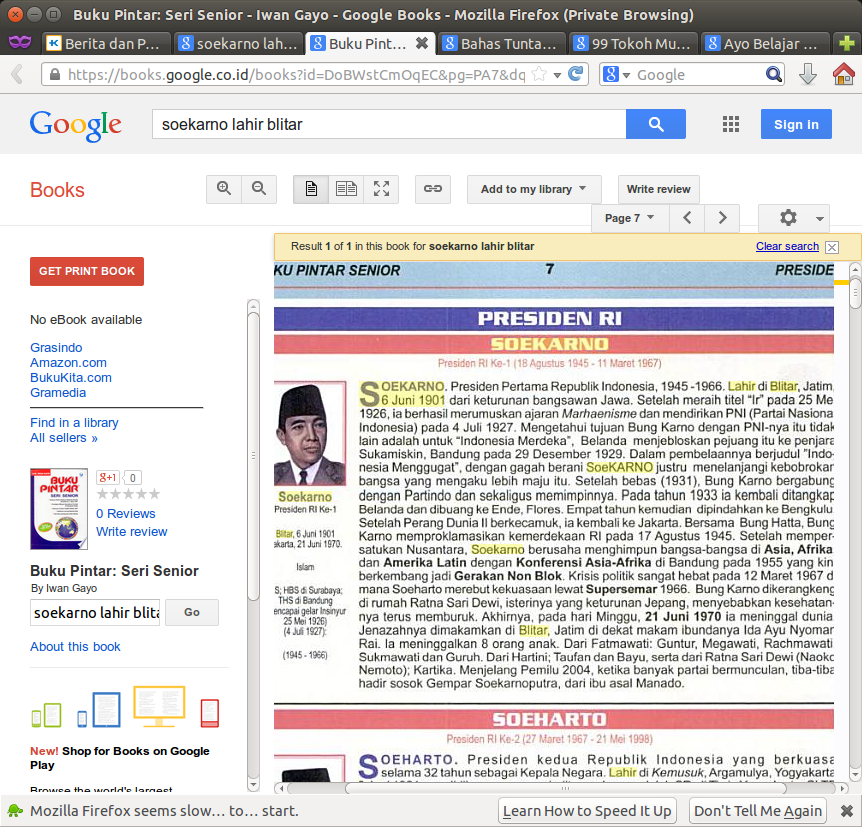862x827 pixels.
Task: Click the devices illustration for Google Play
Action: [125, 707]
